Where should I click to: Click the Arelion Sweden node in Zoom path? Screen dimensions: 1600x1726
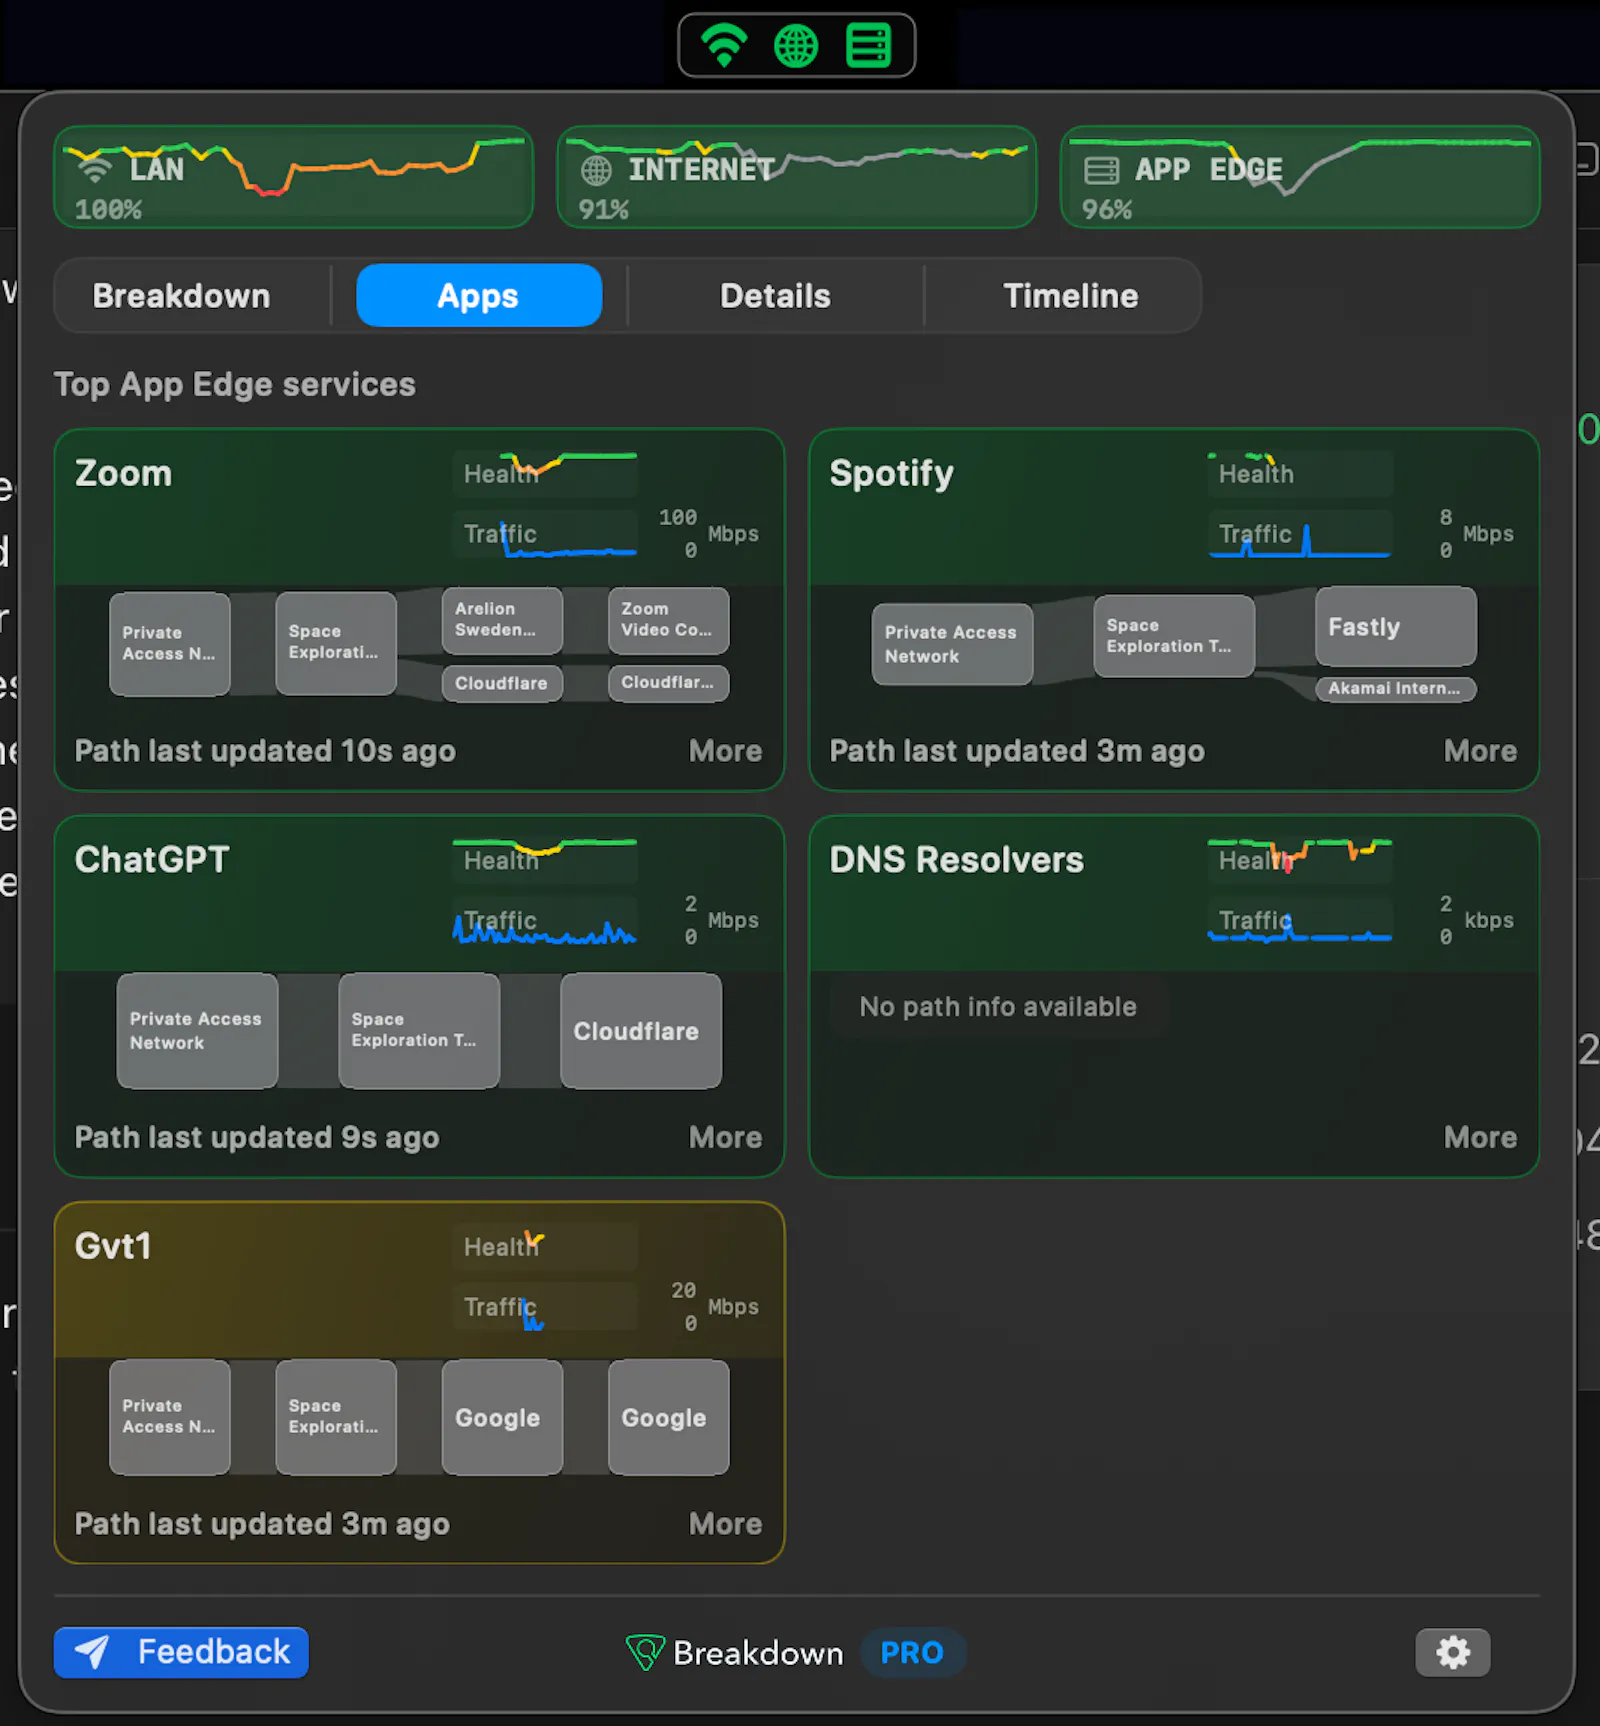(x=502, y=620)
